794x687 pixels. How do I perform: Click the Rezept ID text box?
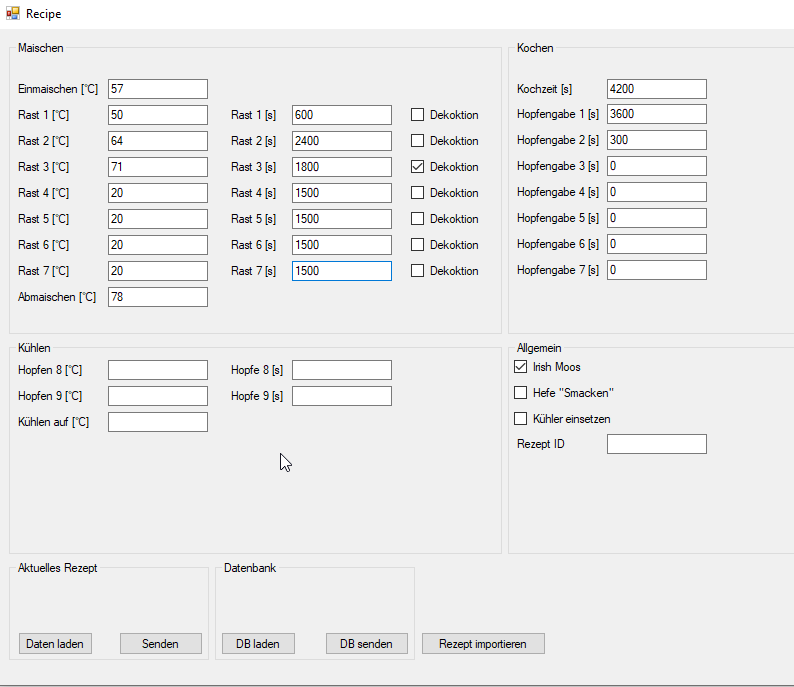click(656, 444)
